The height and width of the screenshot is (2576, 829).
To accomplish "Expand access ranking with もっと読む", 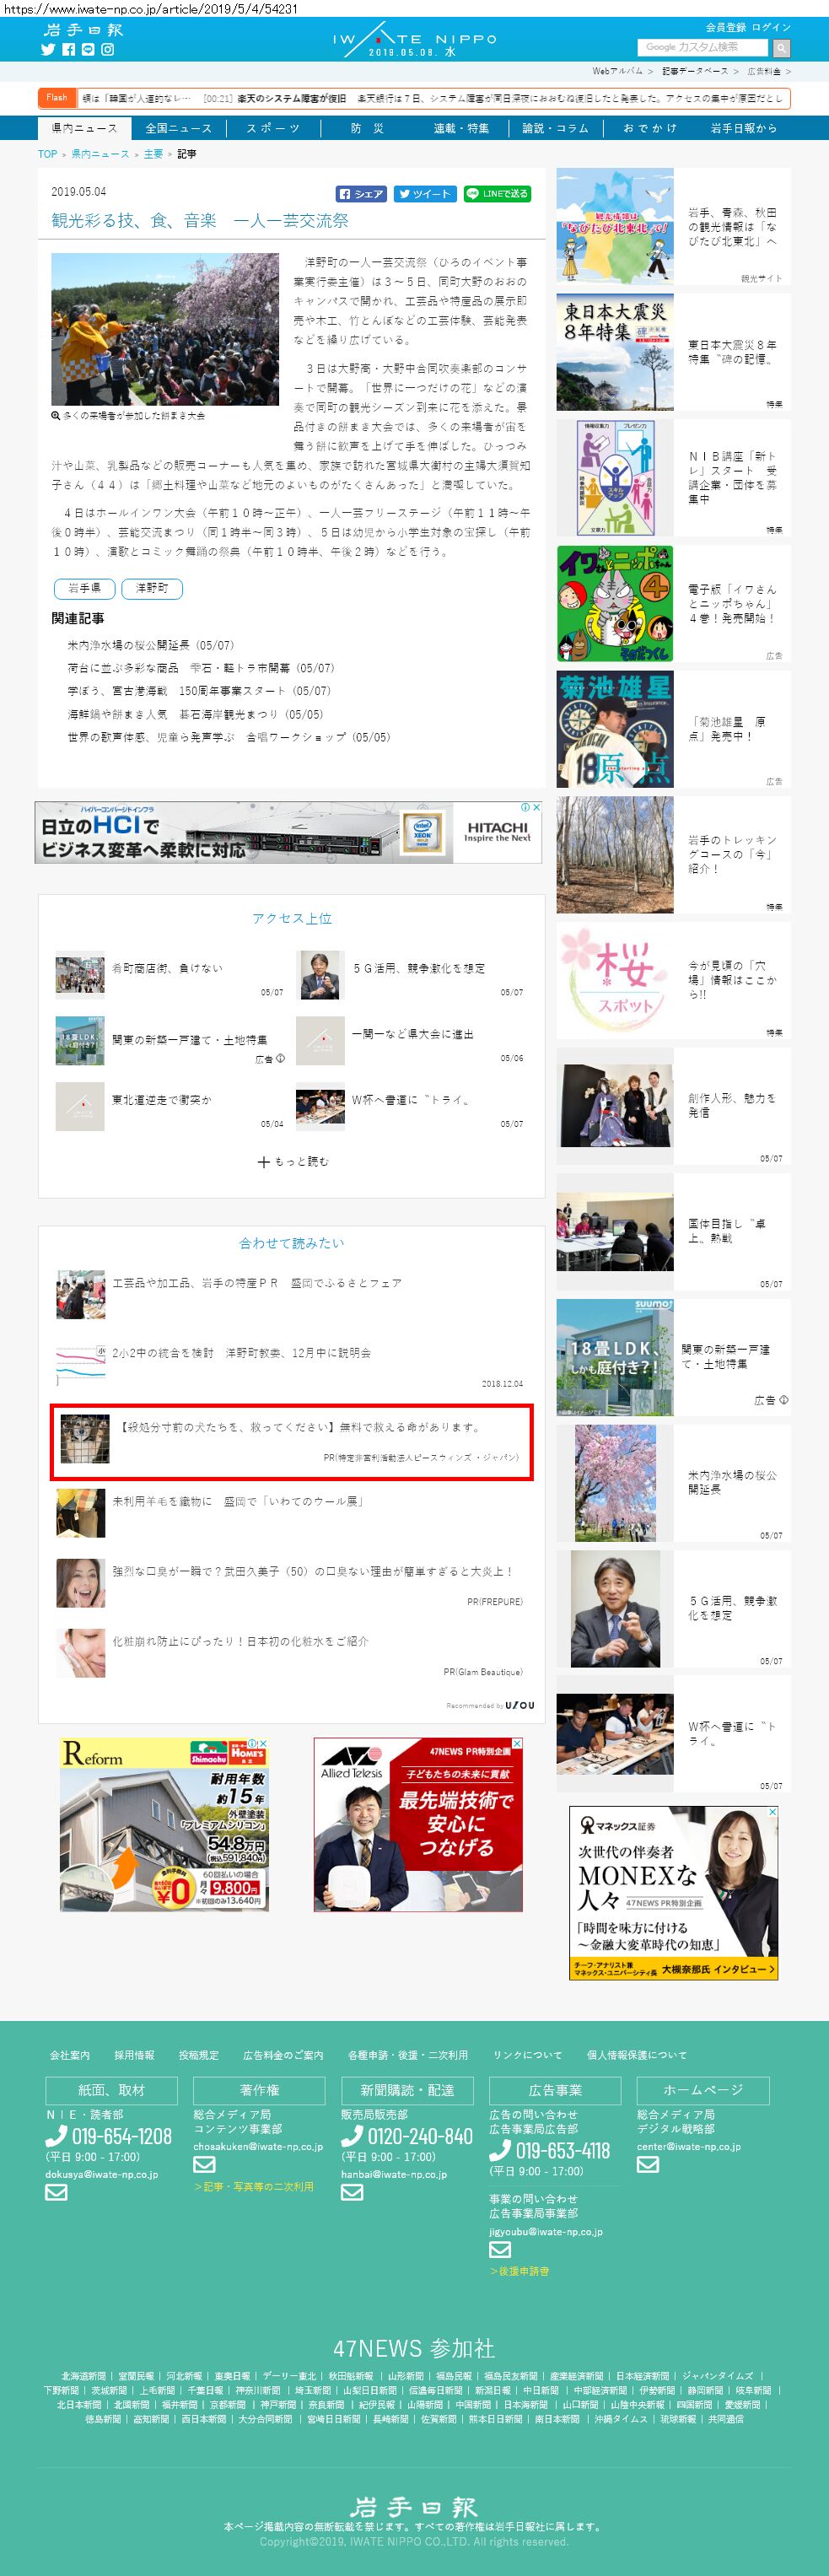I will coord(292,1161).
